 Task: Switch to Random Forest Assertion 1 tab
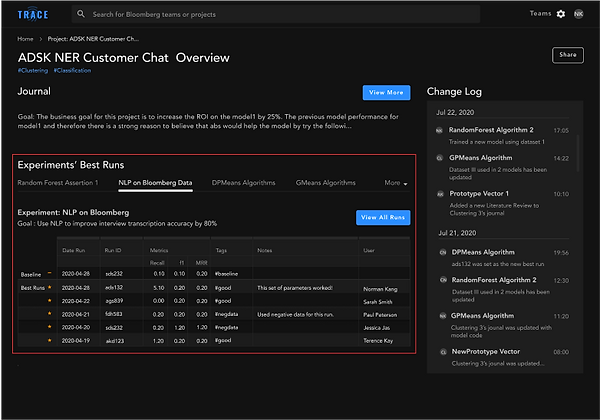(58, 183)
